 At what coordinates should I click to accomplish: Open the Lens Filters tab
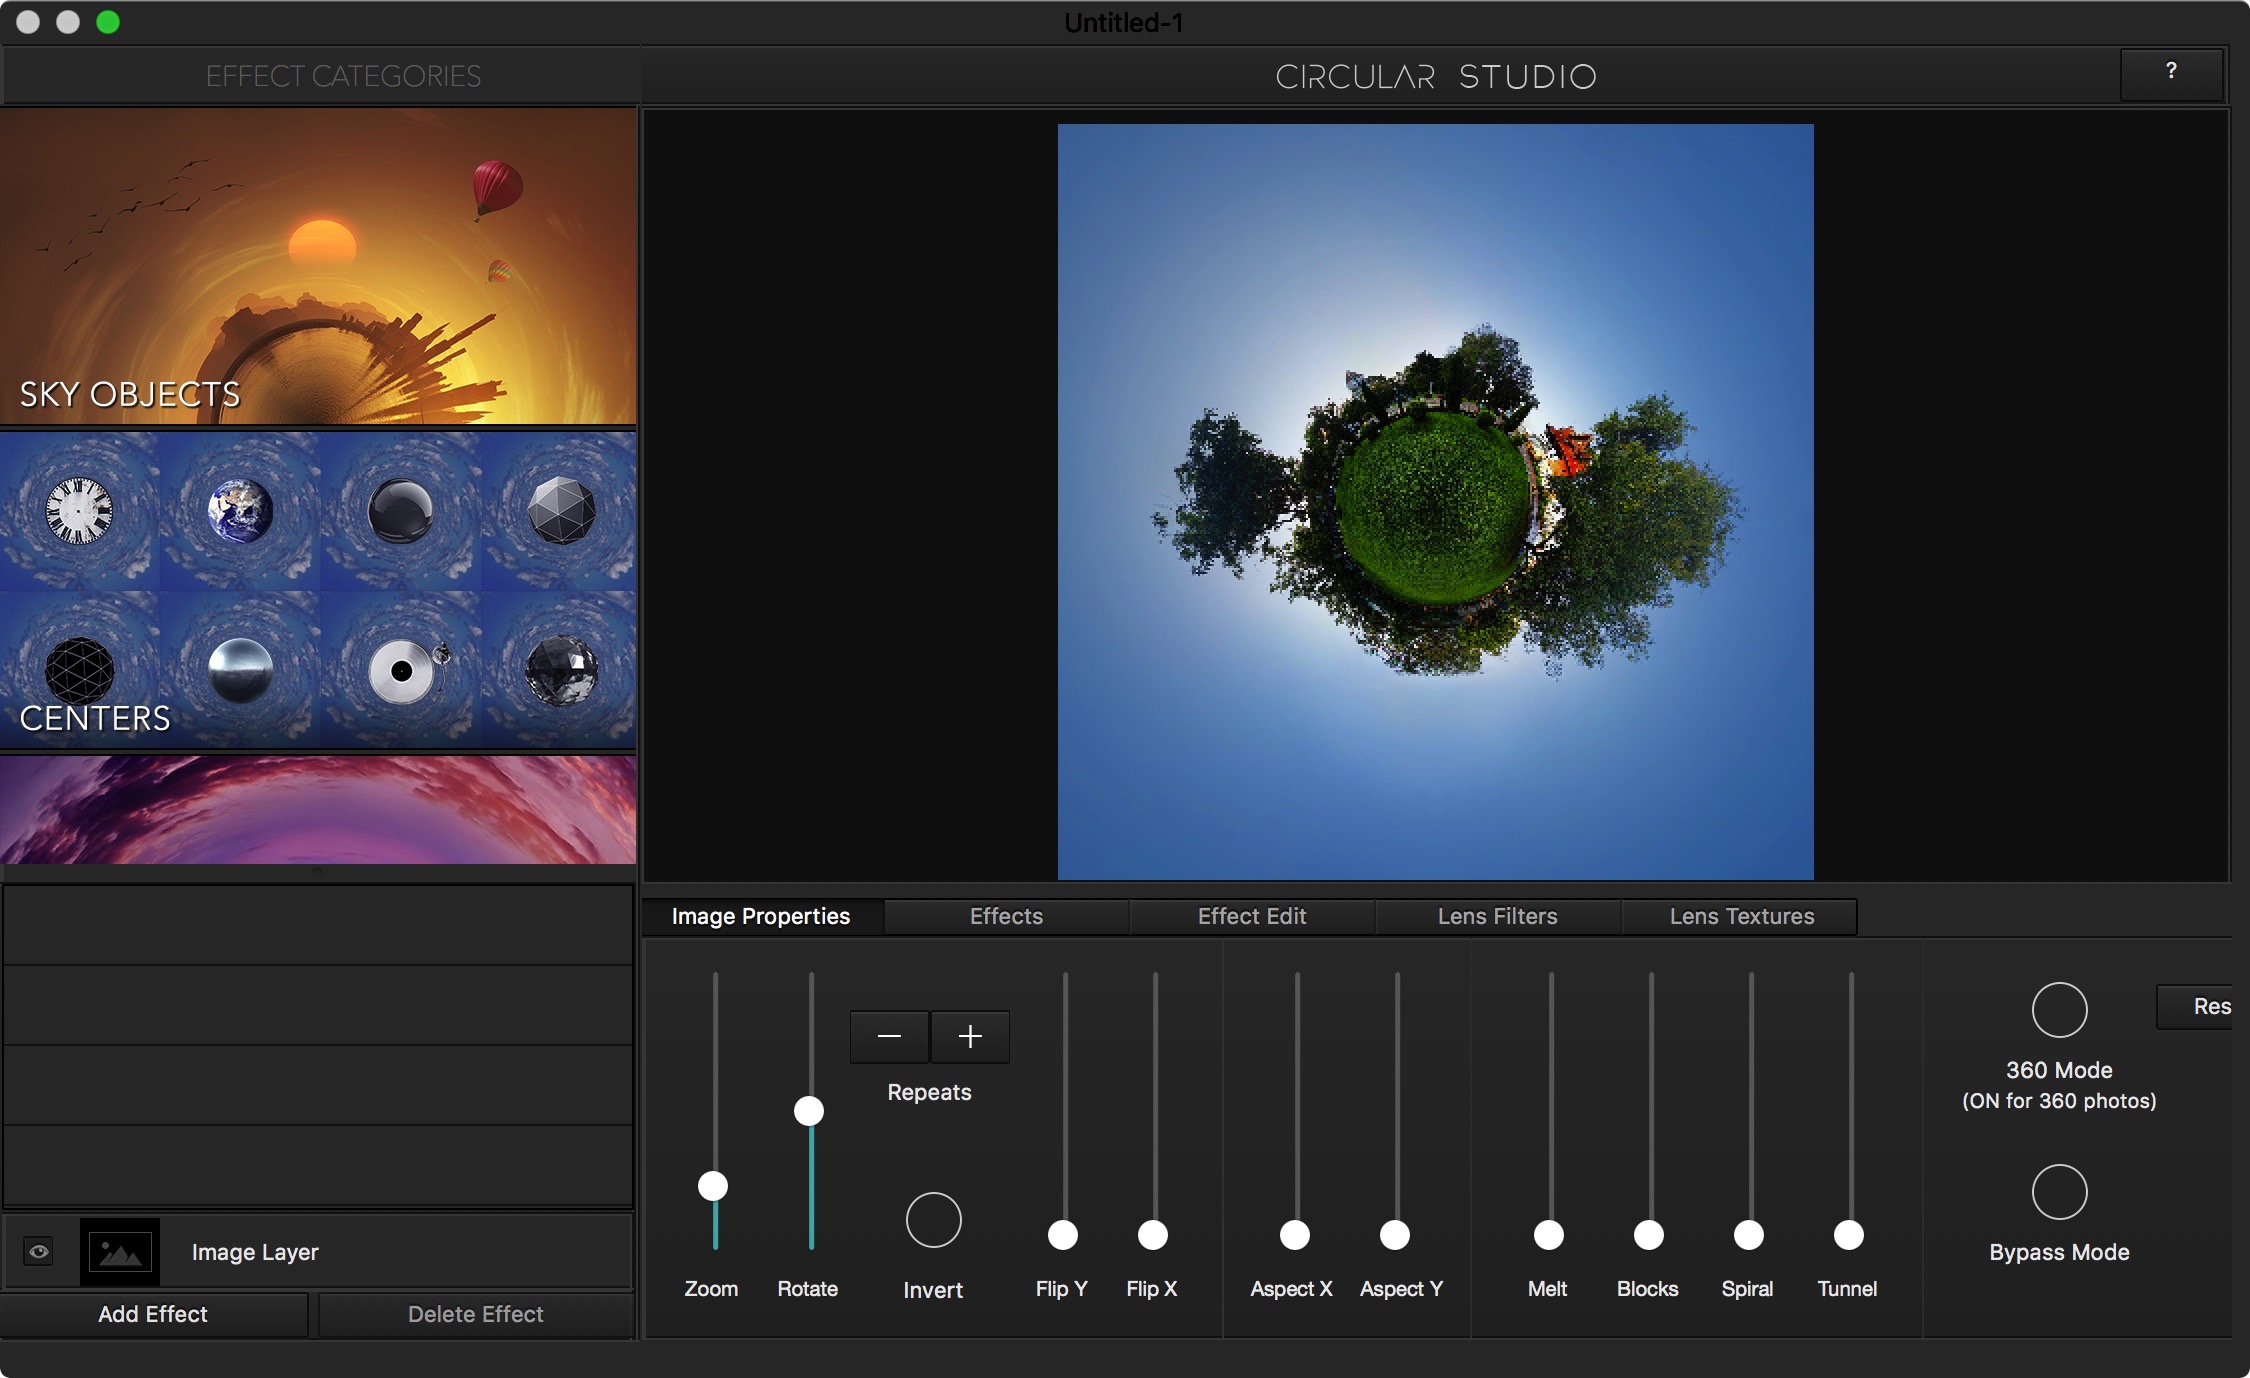pyautogui.click(x=1497, y=915)
